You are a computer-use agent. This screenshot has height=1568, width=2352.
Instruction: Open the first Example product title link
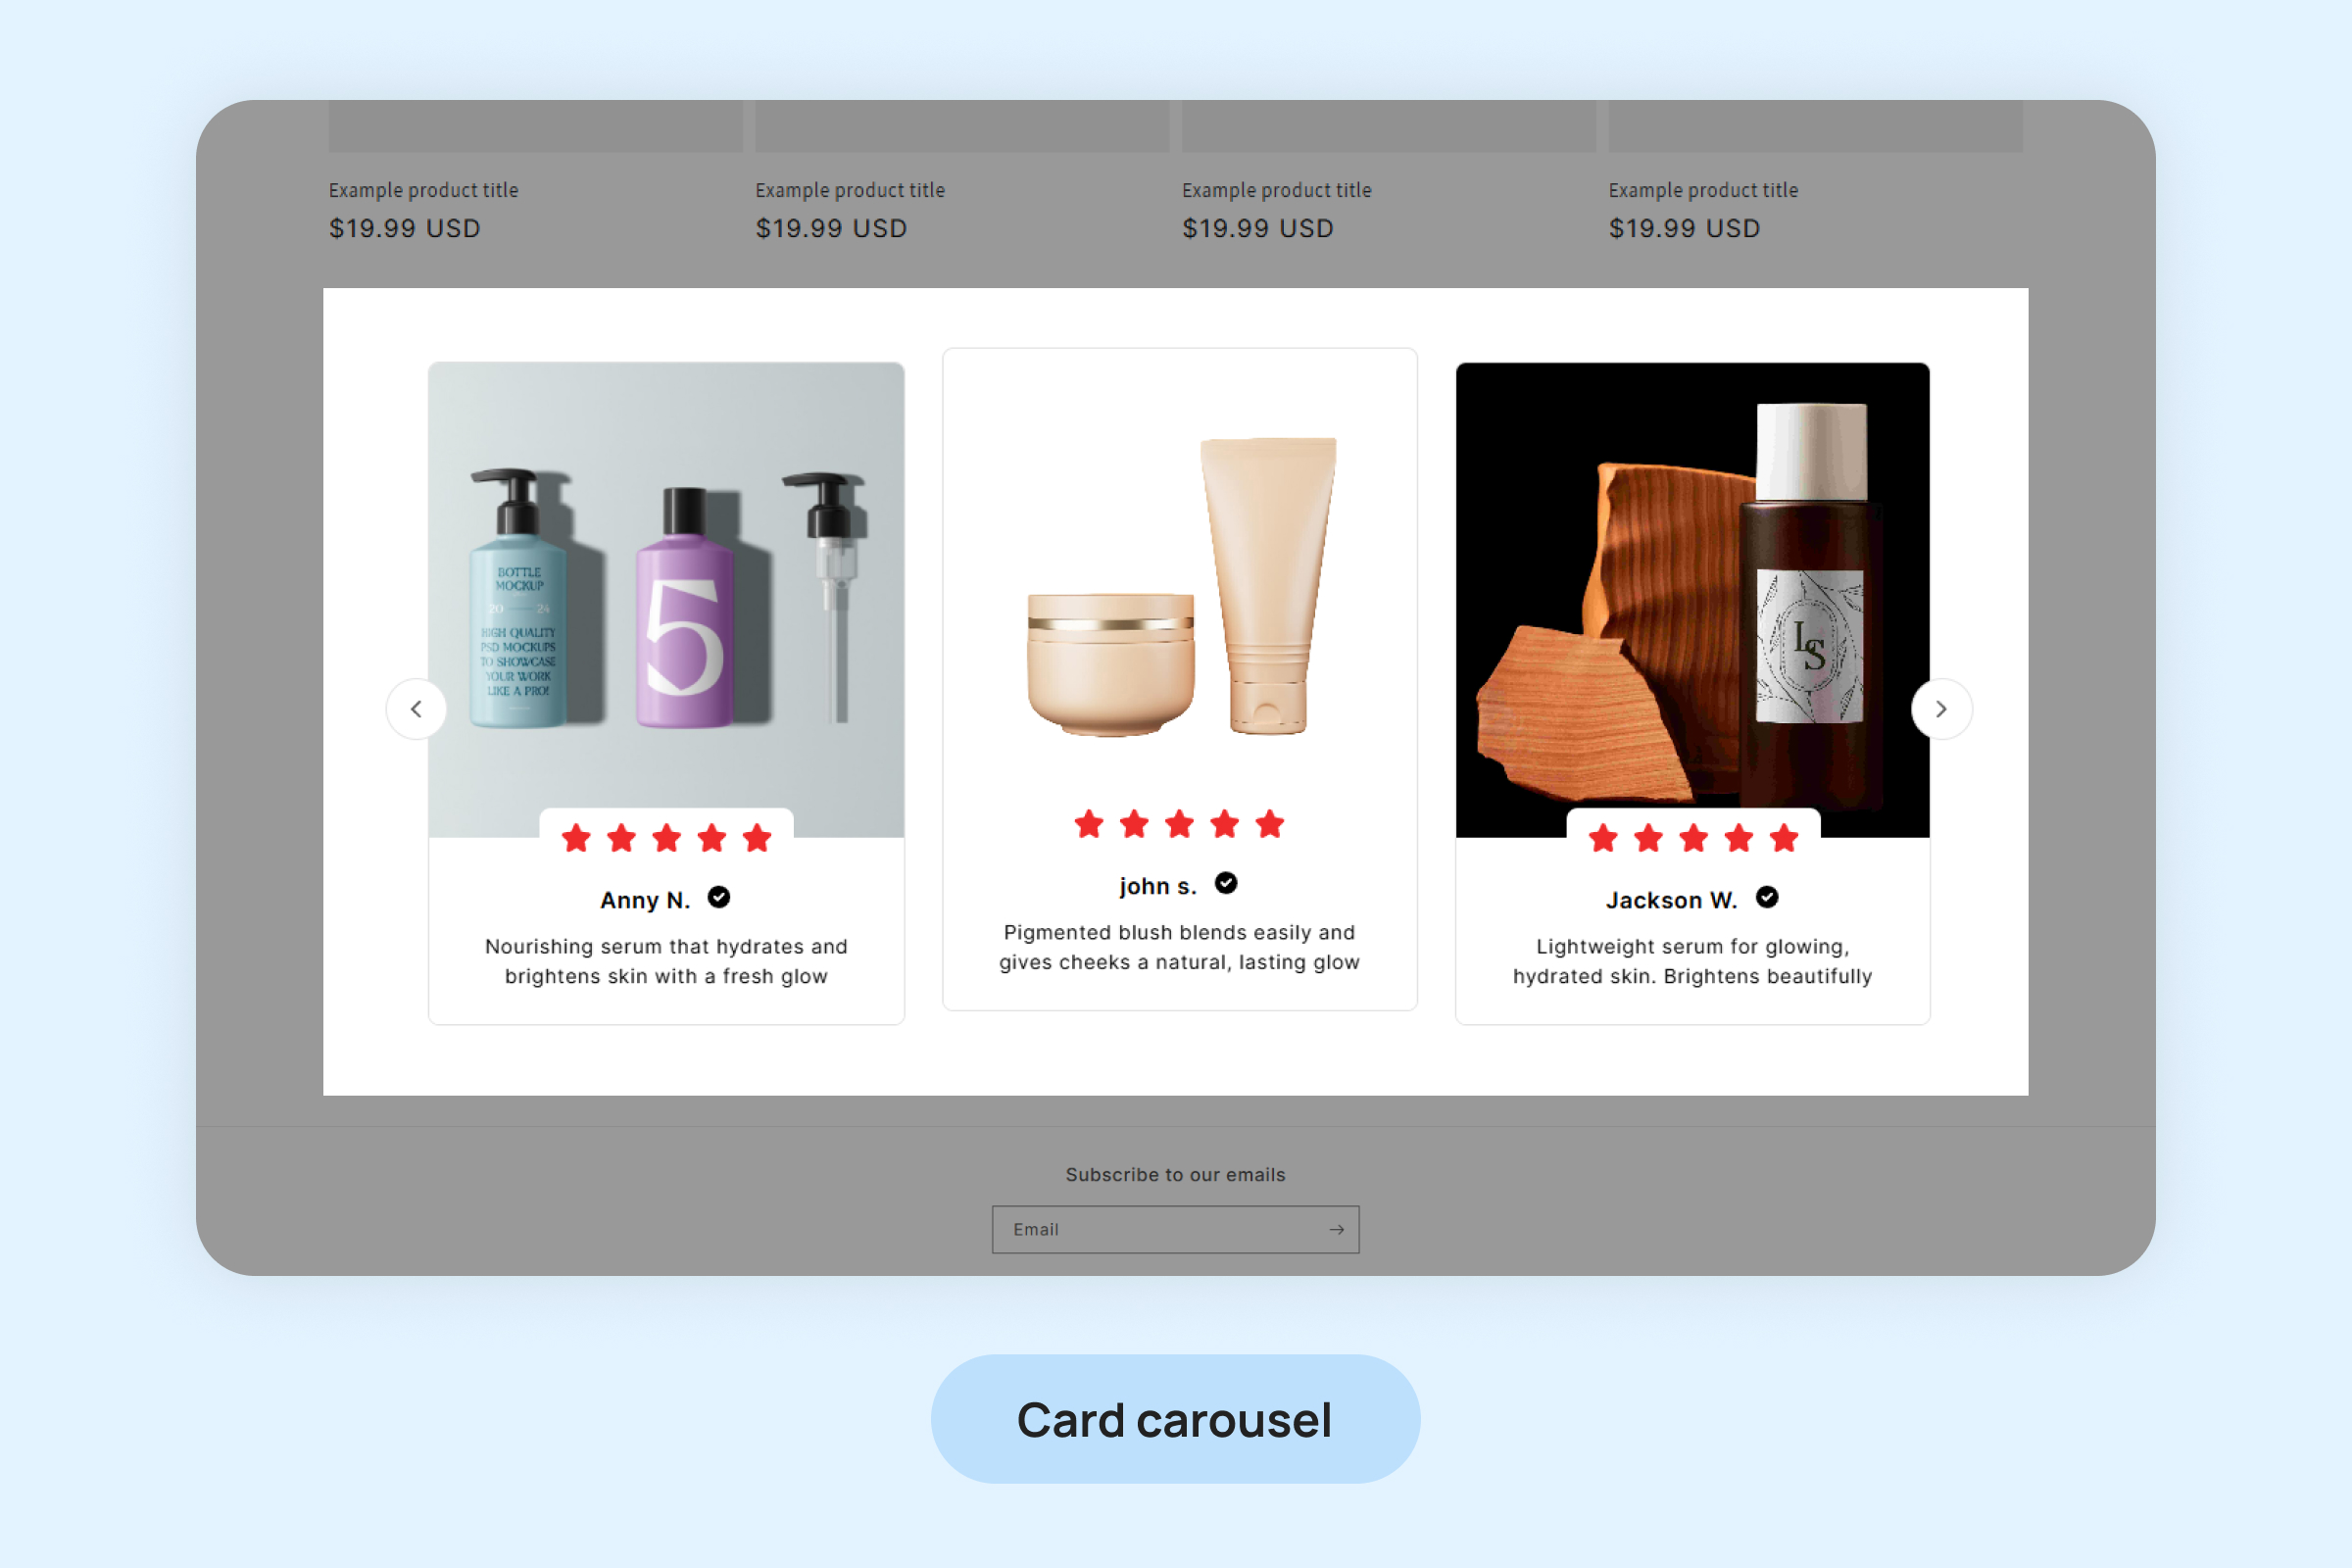click(x=424, y=190)
